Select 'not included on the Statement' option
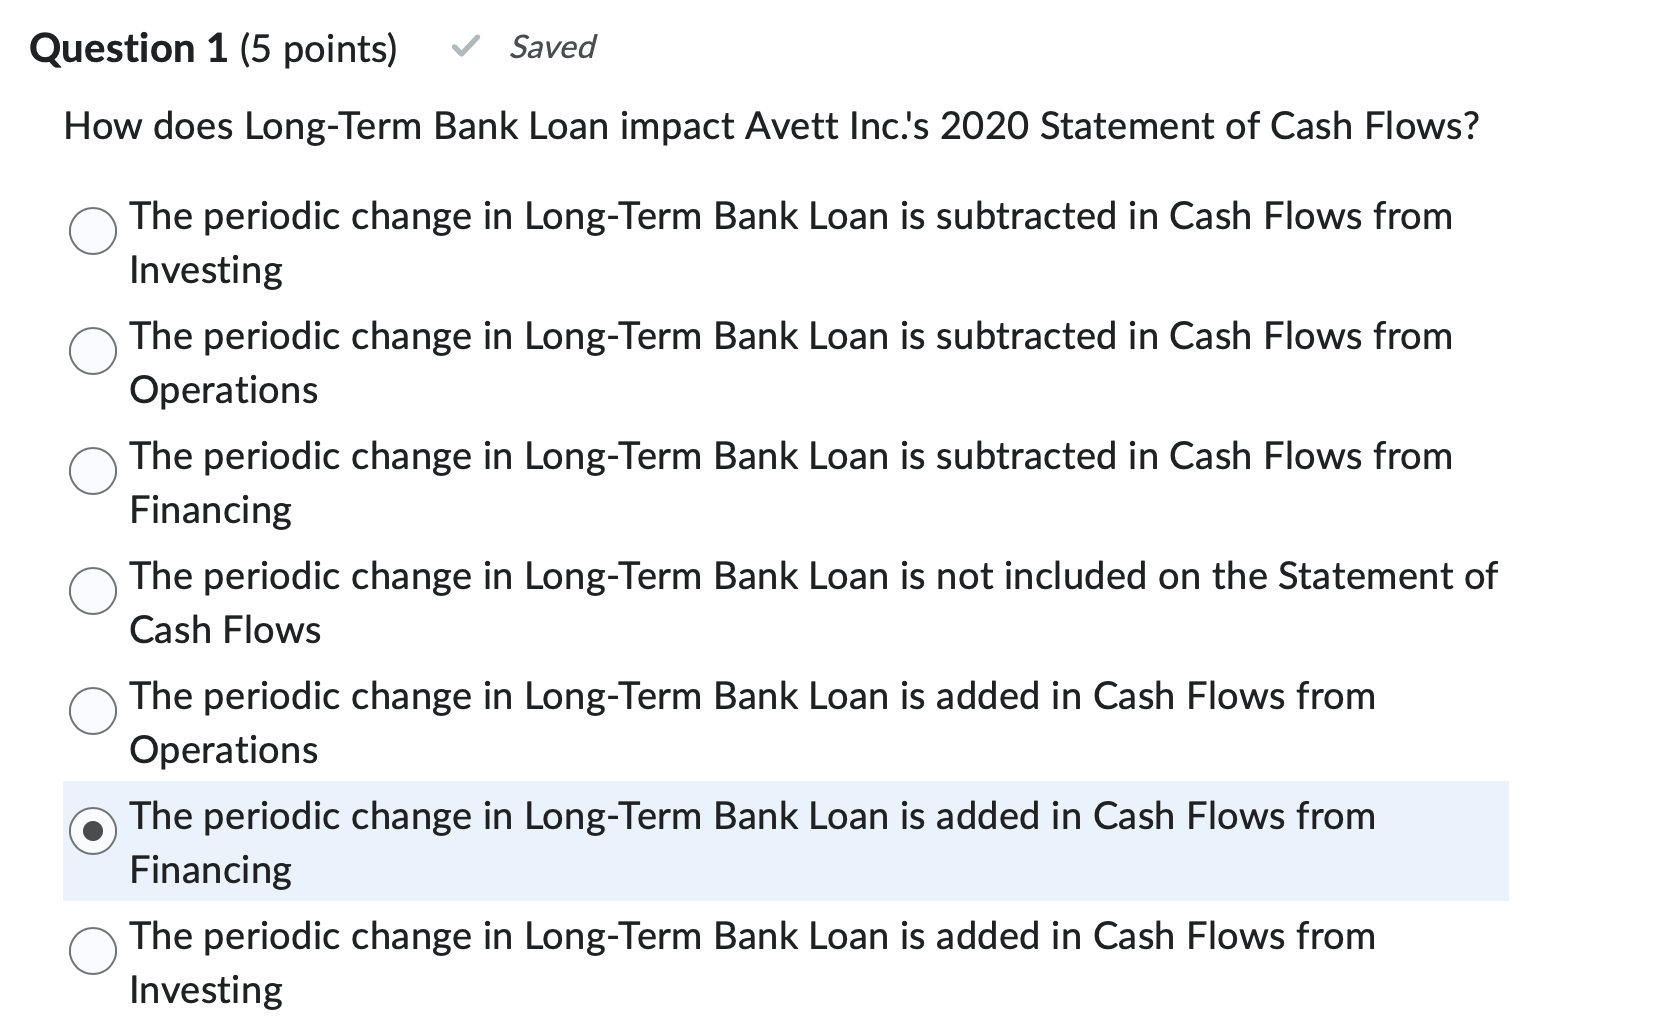Viewport: 1672px width, 1024px height. click(92, 592)
